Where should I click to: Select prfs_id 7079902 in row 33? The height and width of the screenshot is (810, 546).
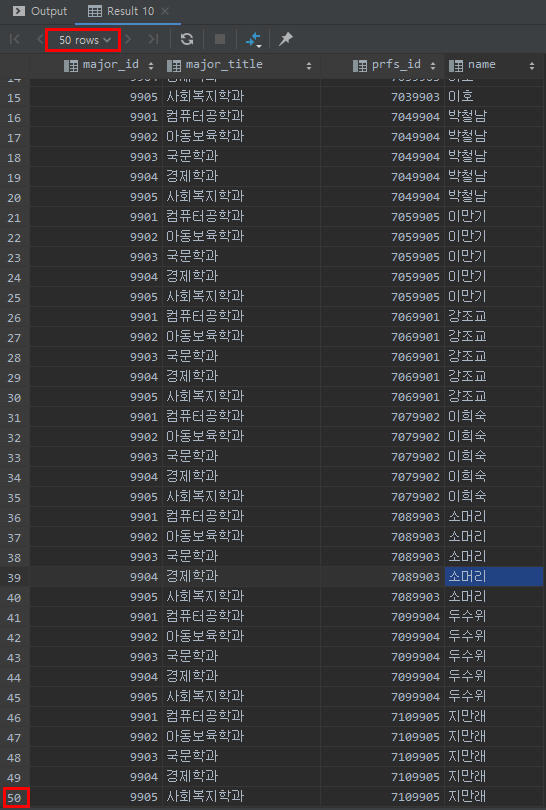pyautogui.click(x=382, y=457)
